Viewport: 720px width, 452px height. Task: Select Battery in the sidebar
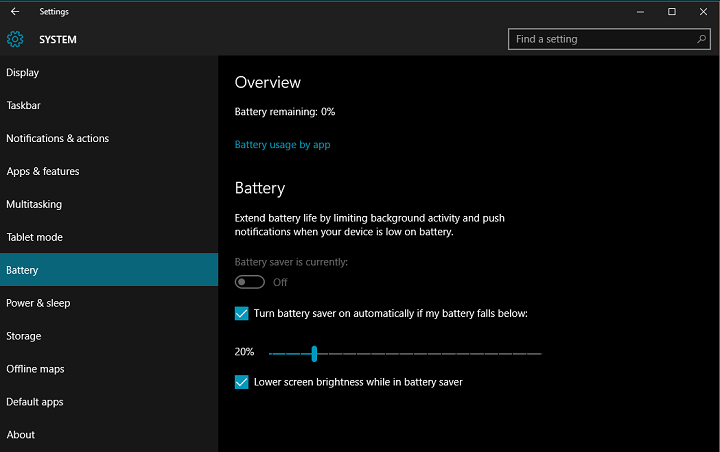coord(109,270)
